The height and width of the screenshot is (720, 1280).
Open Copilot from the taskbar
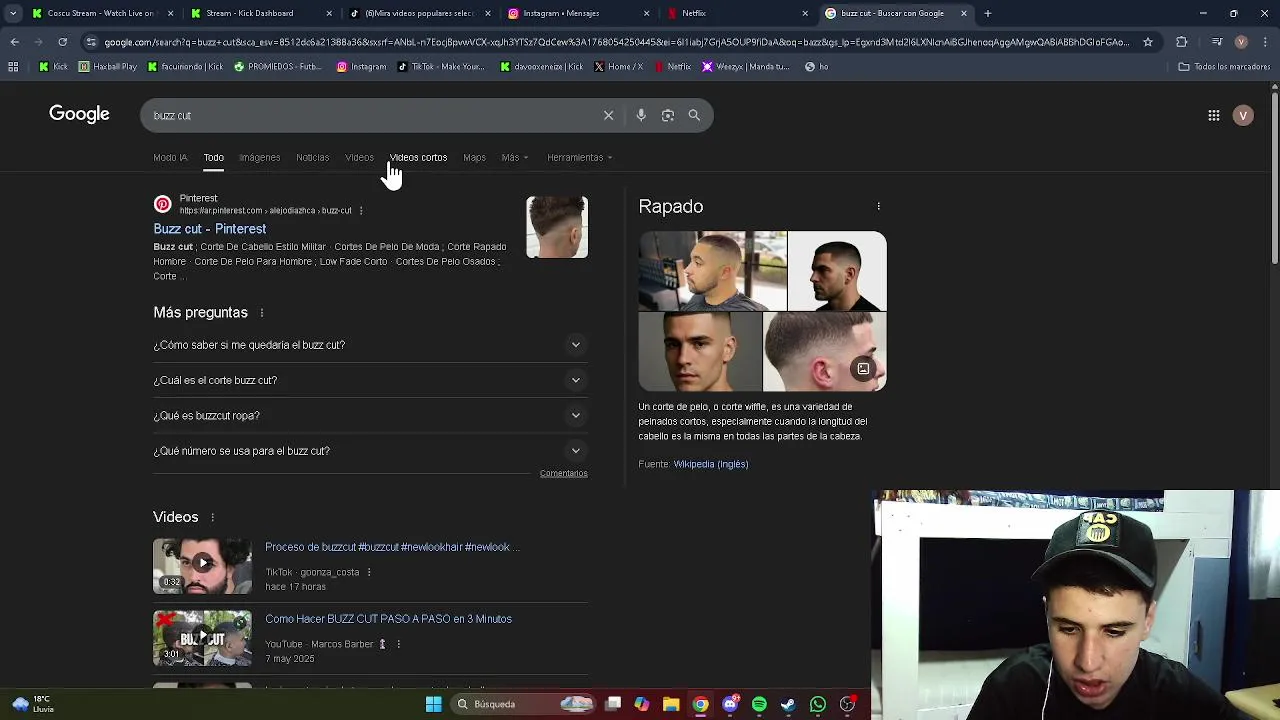pos(642,704)
